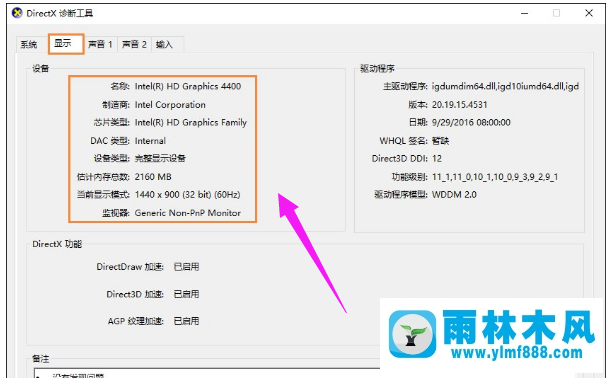Close the DirectX diagnostic window
Viewport: 608px width, 378px height.
tap(589, 13)
